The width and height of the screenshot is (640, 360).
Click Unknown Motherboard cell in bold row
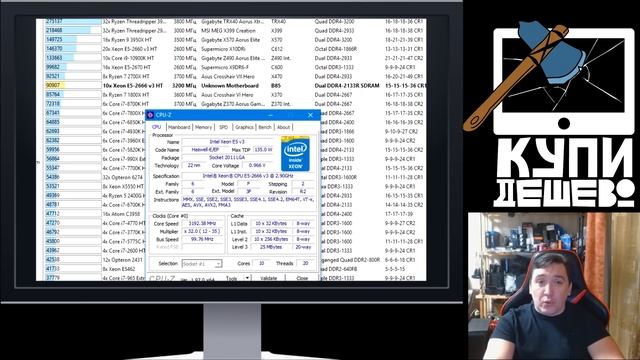230,86
